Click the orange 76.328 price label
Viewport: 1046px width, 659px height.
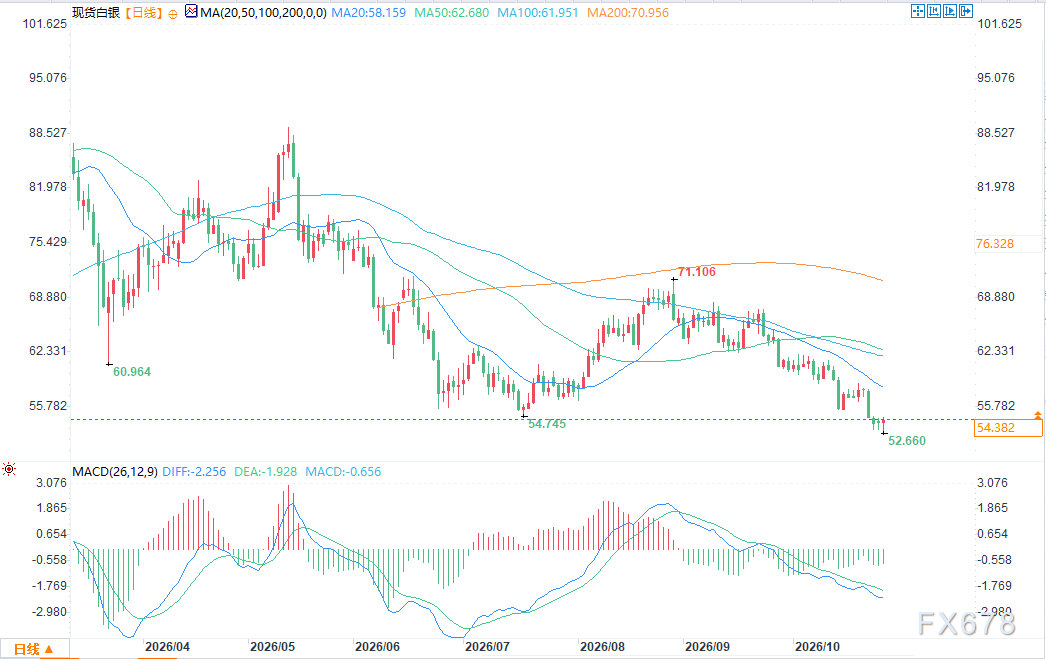(995, 243)
